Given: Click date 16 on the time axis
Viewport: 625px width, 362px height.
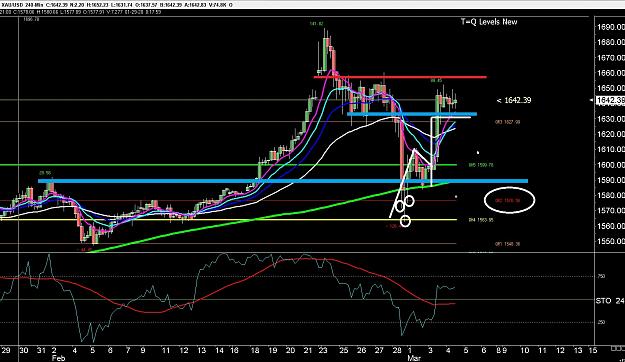Looking at the screenshot, I should pos(234,350).
